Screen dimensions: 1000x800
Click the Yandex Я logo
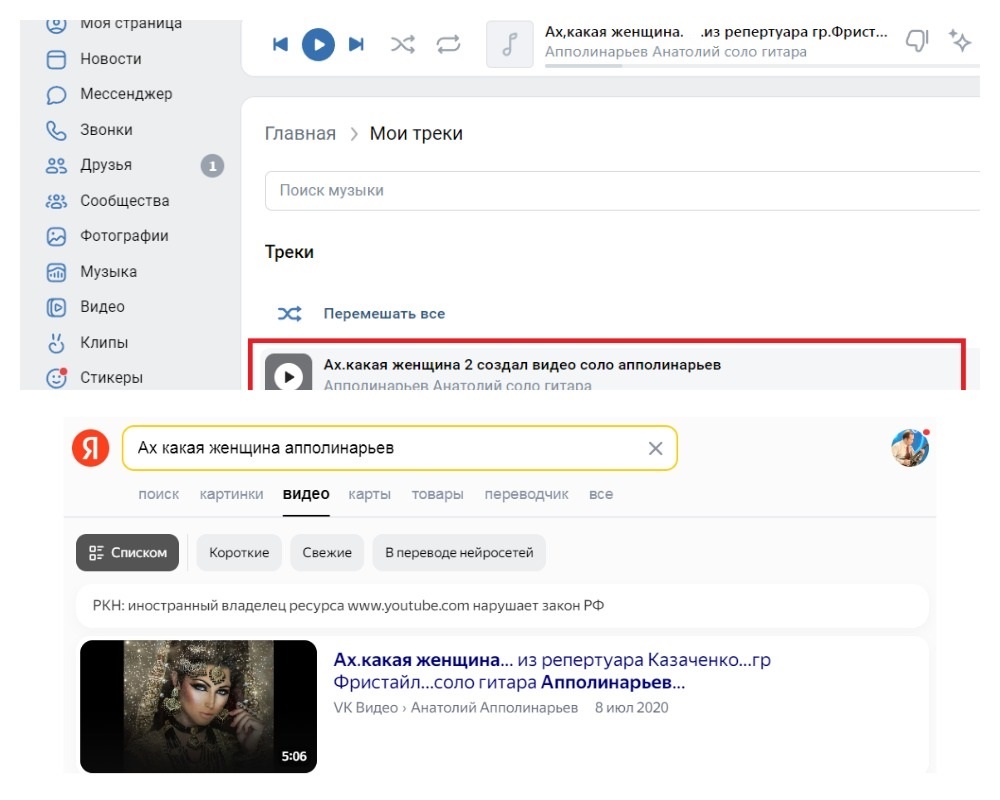coord(91,448)
